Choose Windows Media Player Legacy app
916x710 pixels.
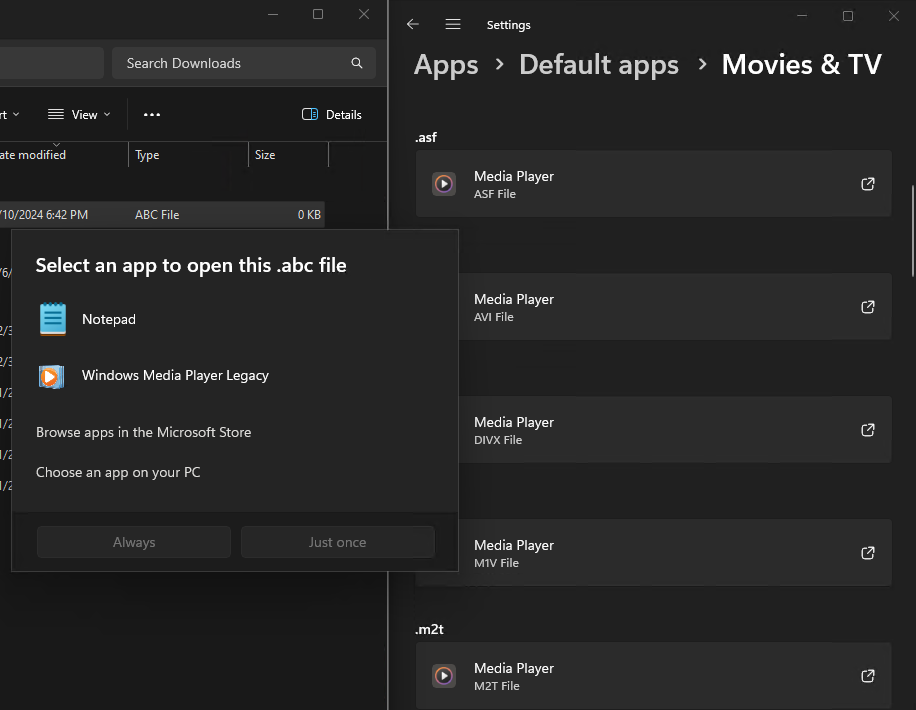[234, 376]
